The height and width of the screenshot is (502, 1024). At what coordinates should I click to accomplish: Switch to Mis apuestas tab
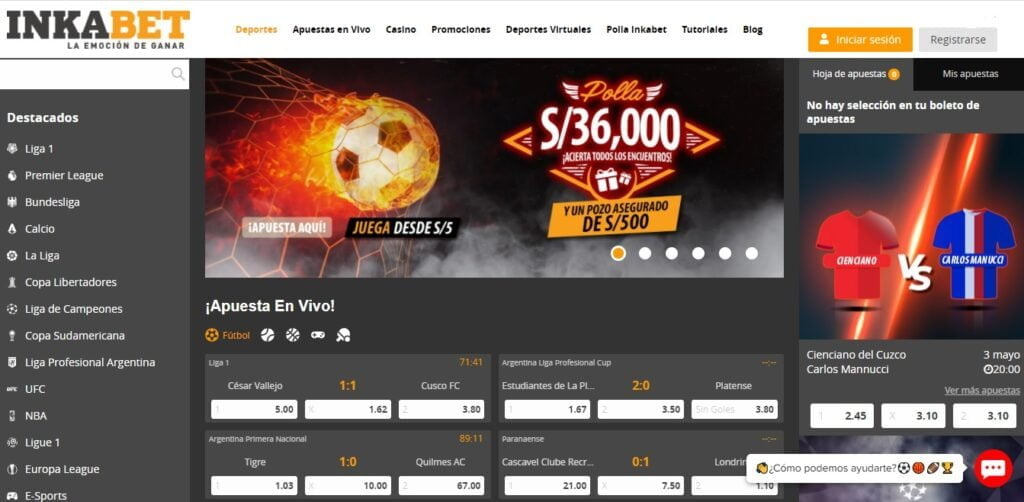pos(970,74)
